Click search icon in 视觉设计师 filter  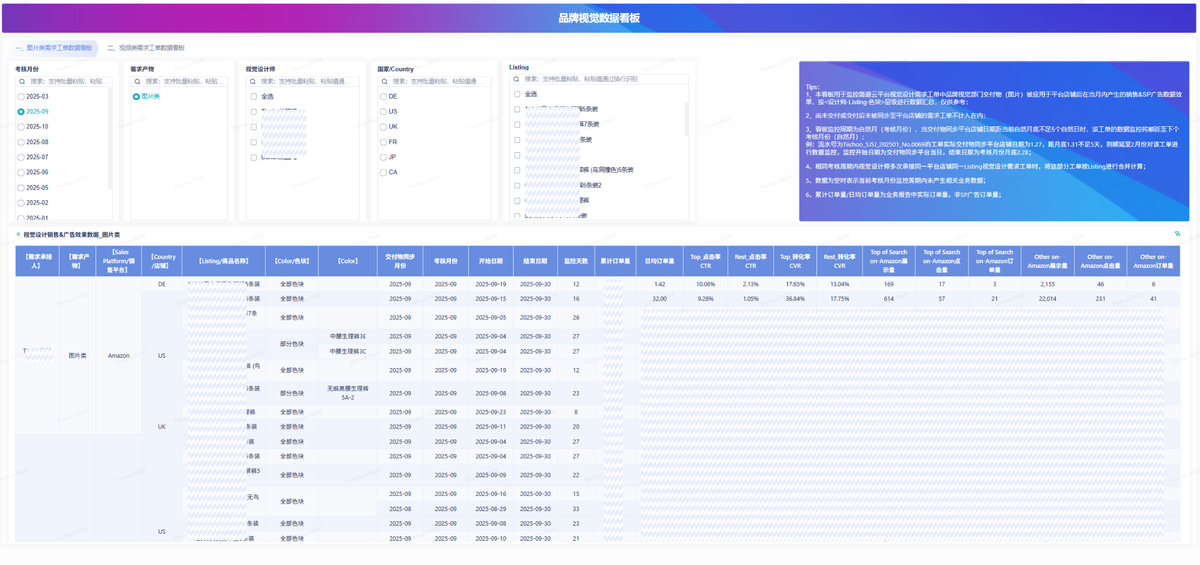pos(253,81)
